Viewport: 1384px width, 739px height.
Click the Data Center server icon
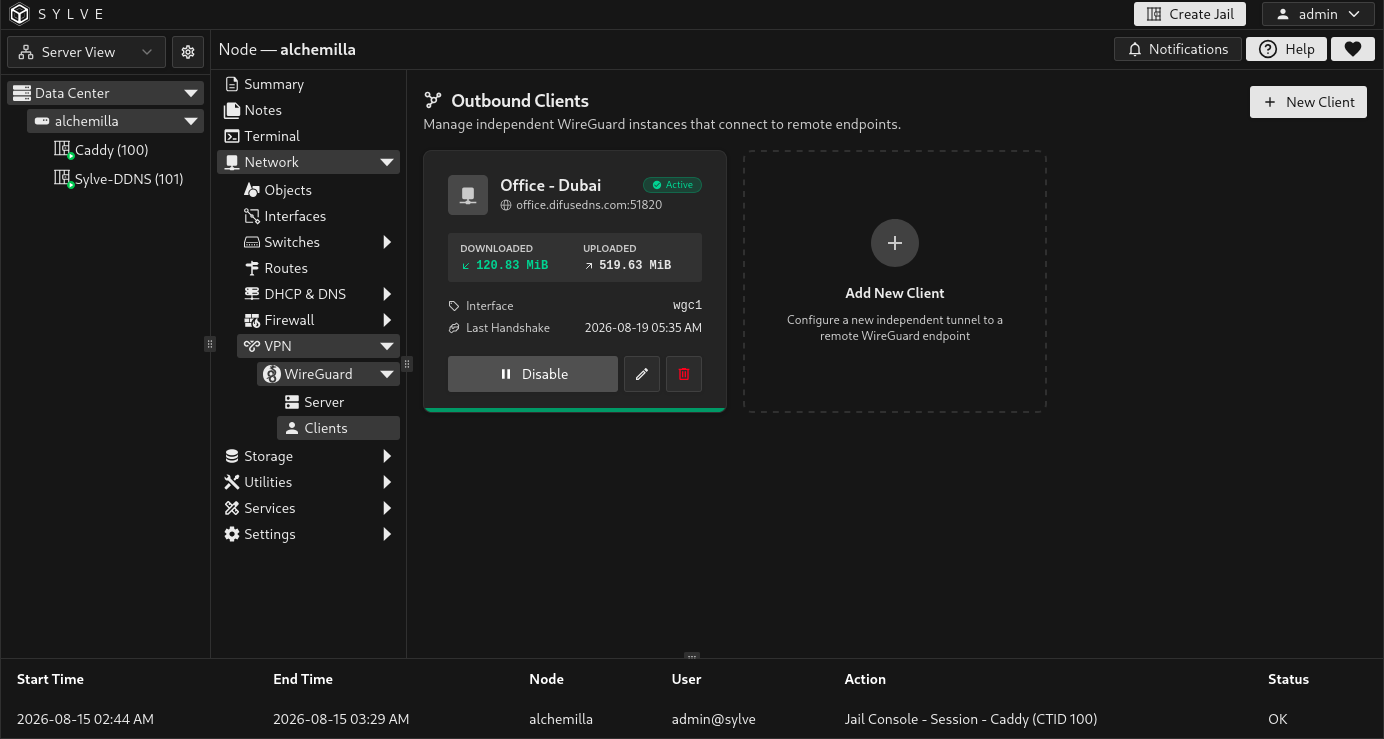tap(22, 93)
